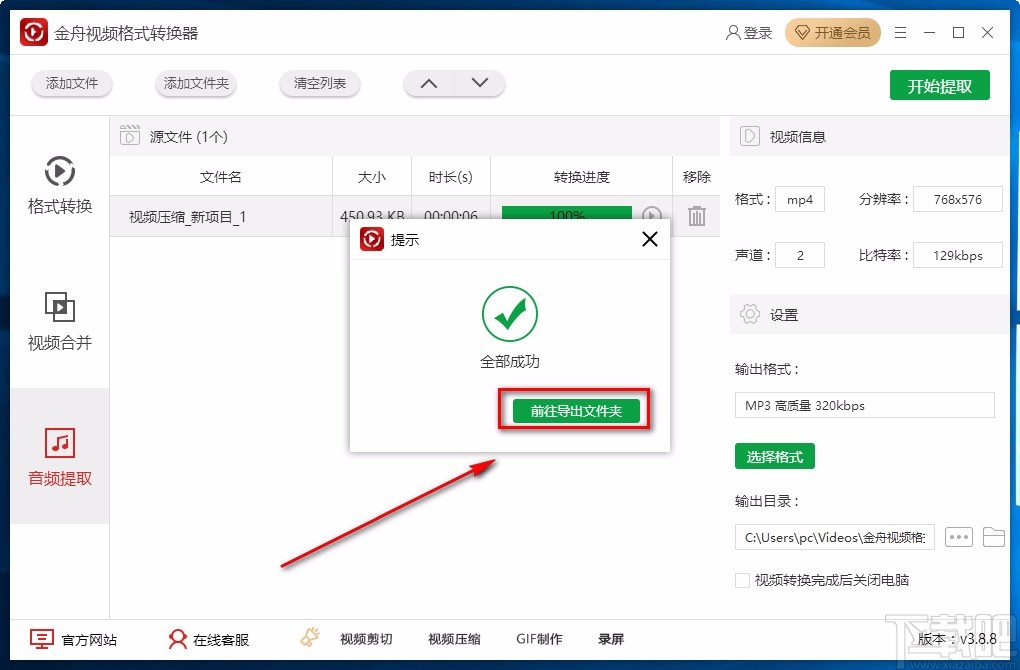Click the move-down arrow above the file list

point(480,84)
